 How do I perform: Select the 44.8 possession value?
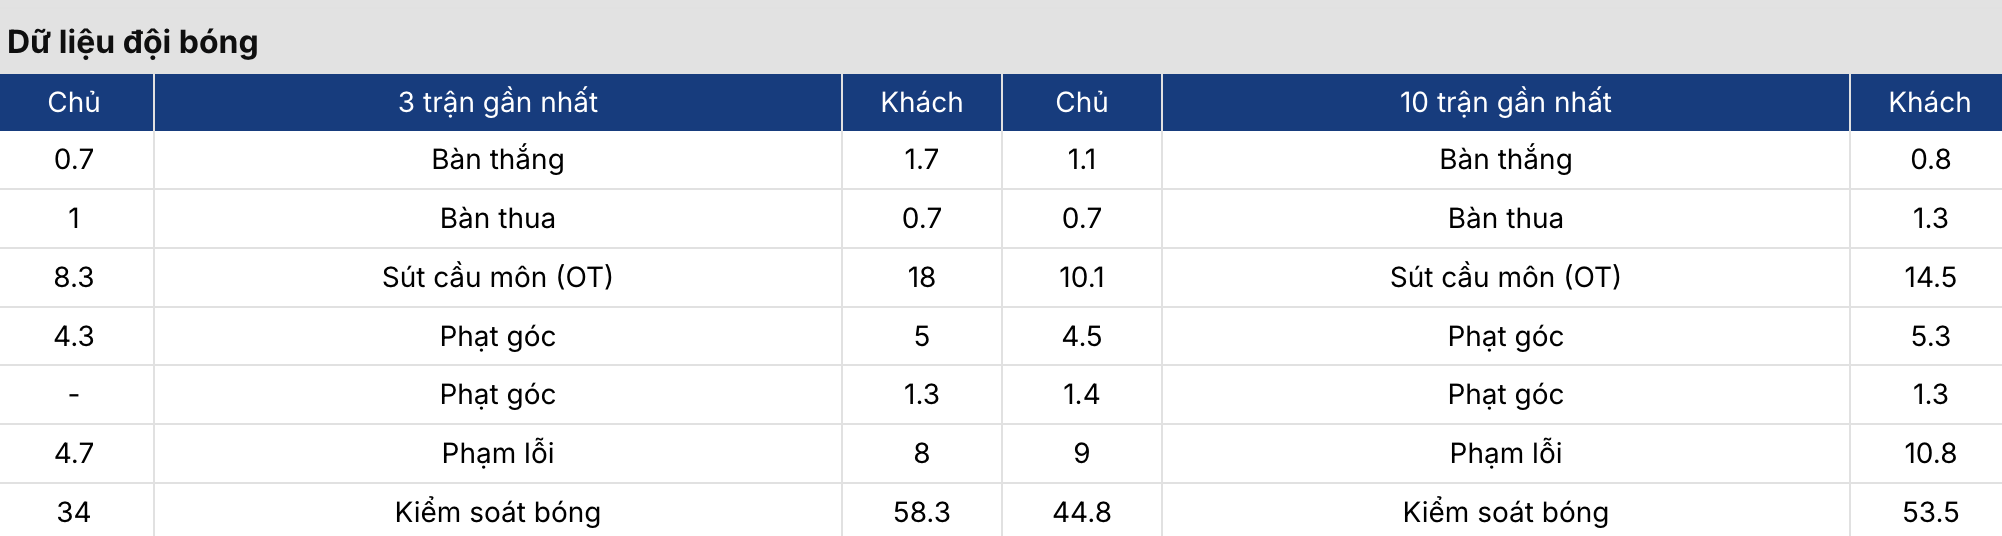point(1081,512)
